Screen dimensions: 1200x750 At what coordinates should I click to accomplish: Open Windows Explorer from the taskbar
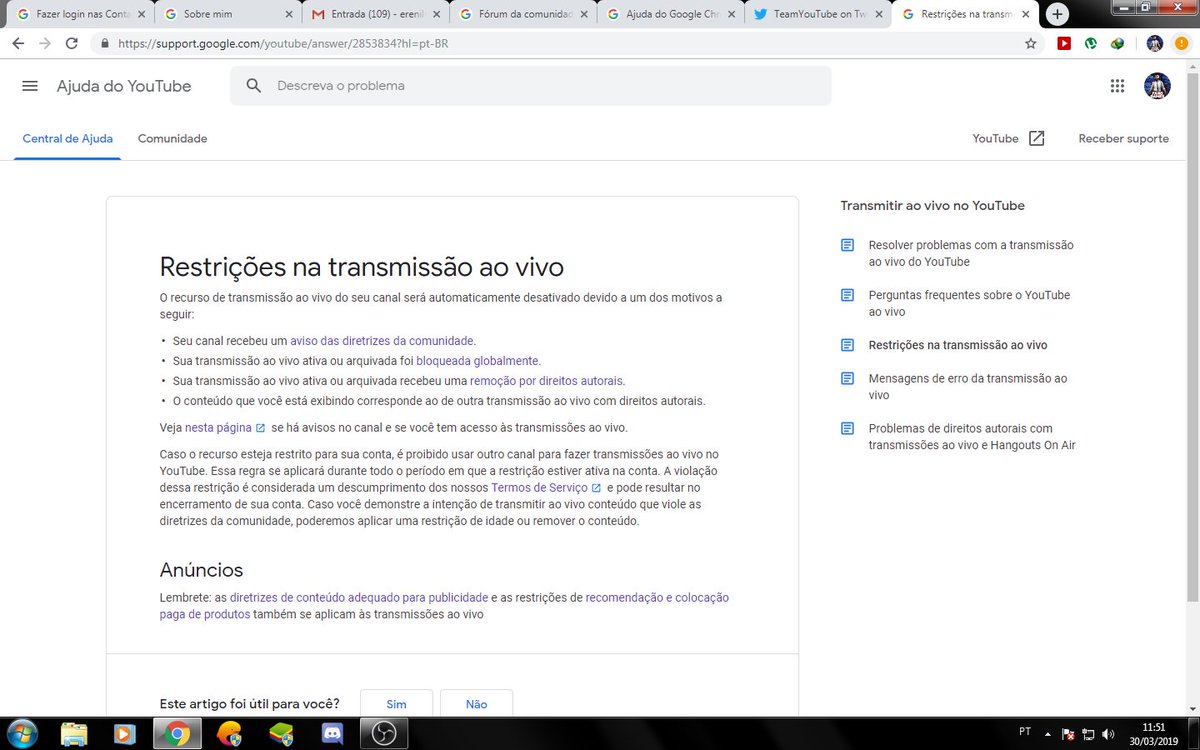[x=75, y=733]
